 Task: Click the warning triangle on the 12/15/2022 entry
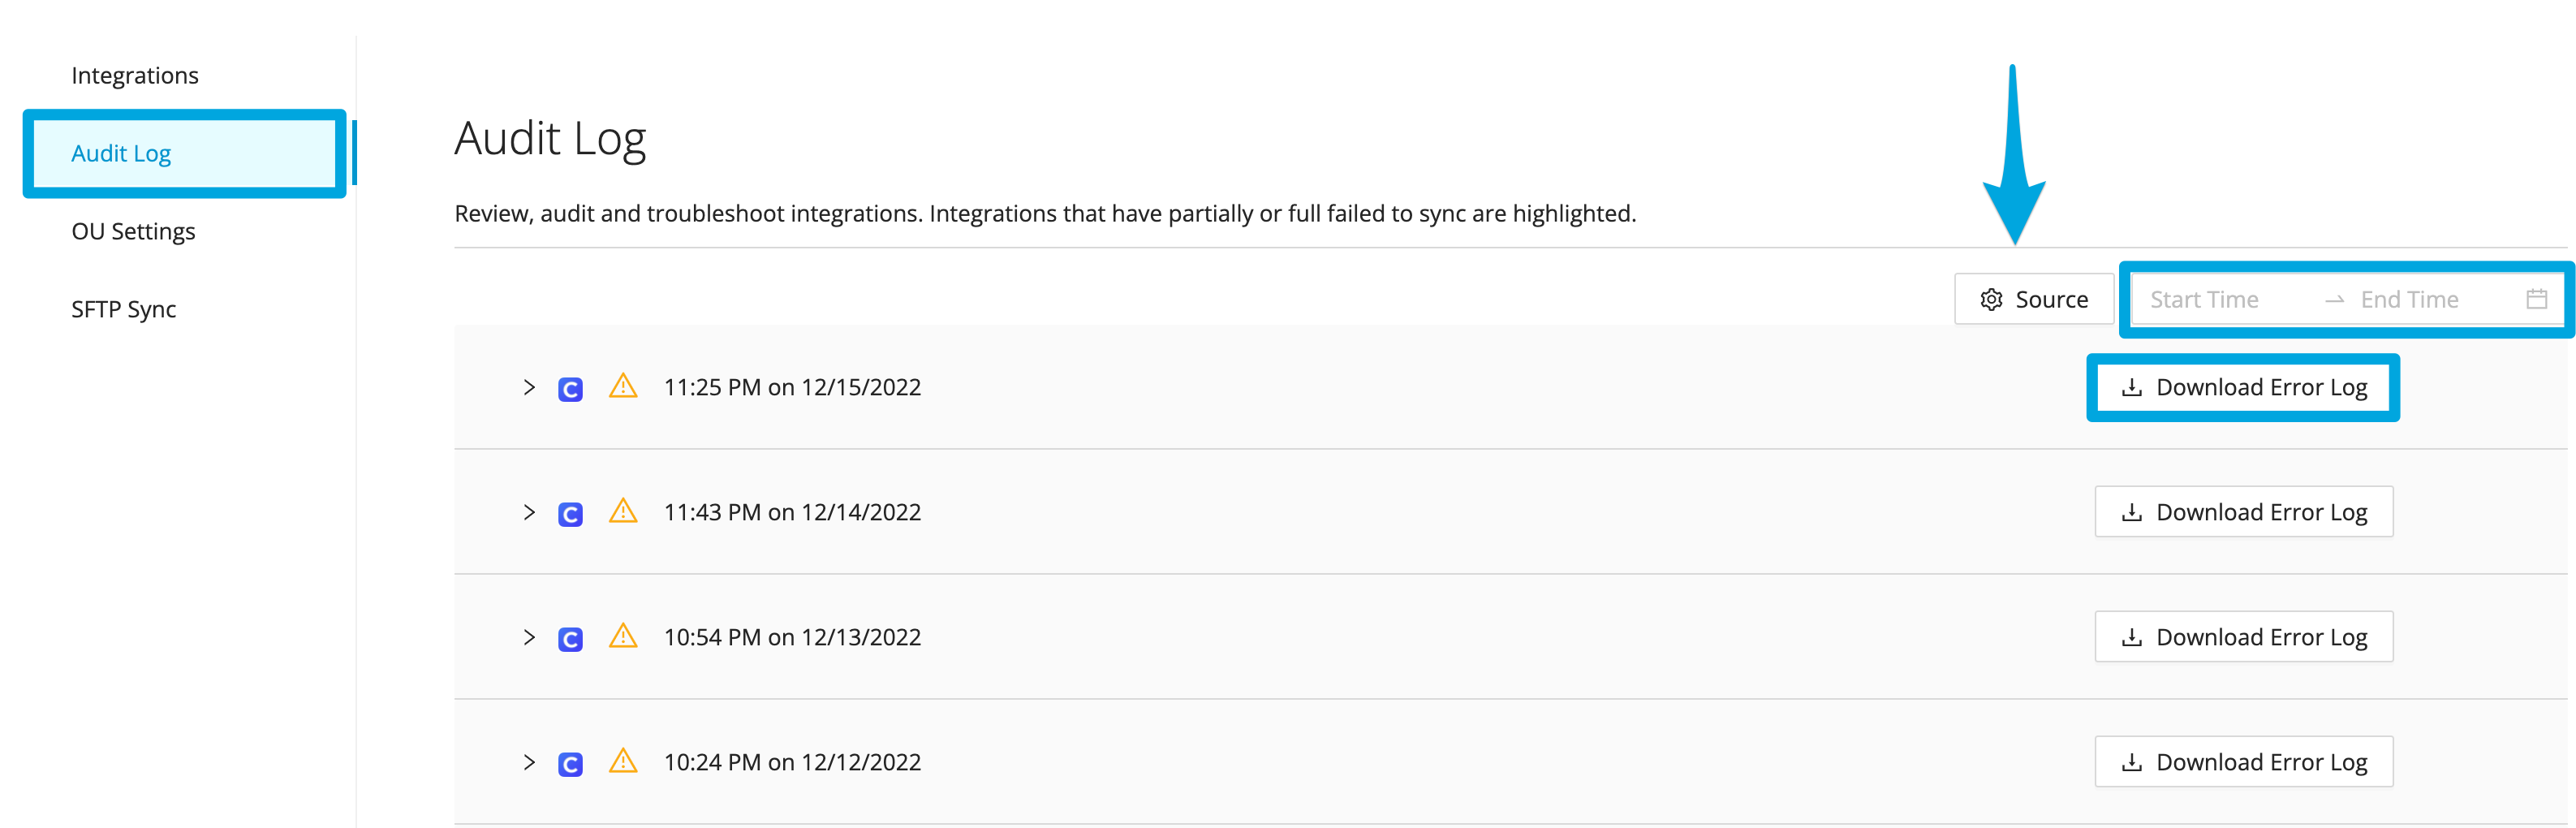(623, 387)
